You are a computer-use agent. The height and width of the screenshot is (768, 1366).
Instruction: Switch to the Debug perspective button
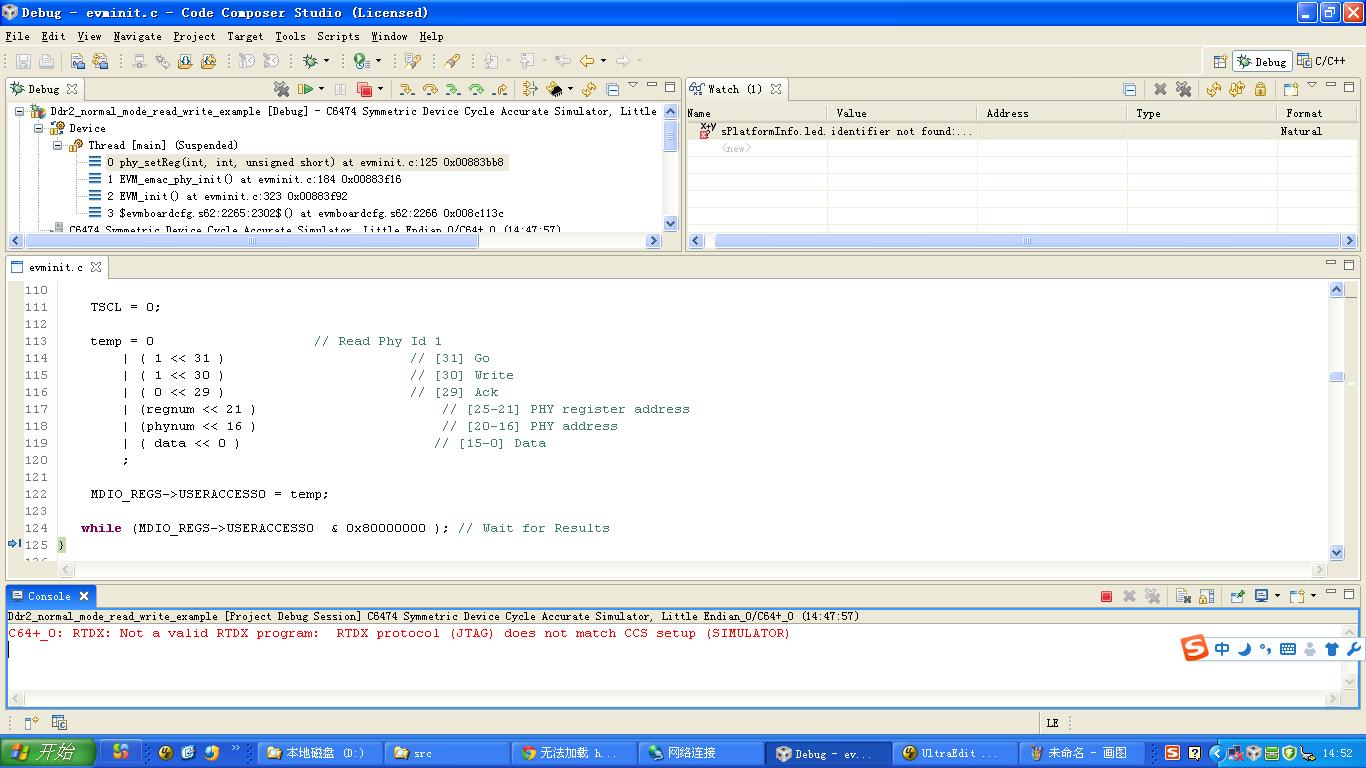pos(1262,61)
